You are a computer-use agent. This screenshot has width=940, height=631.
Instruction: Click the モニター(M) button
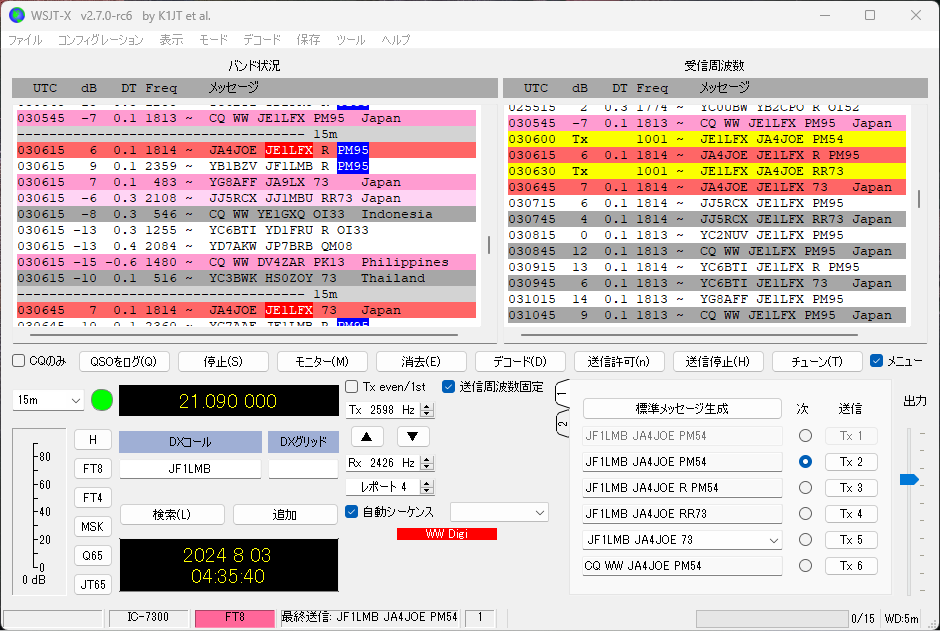point(322,361)
